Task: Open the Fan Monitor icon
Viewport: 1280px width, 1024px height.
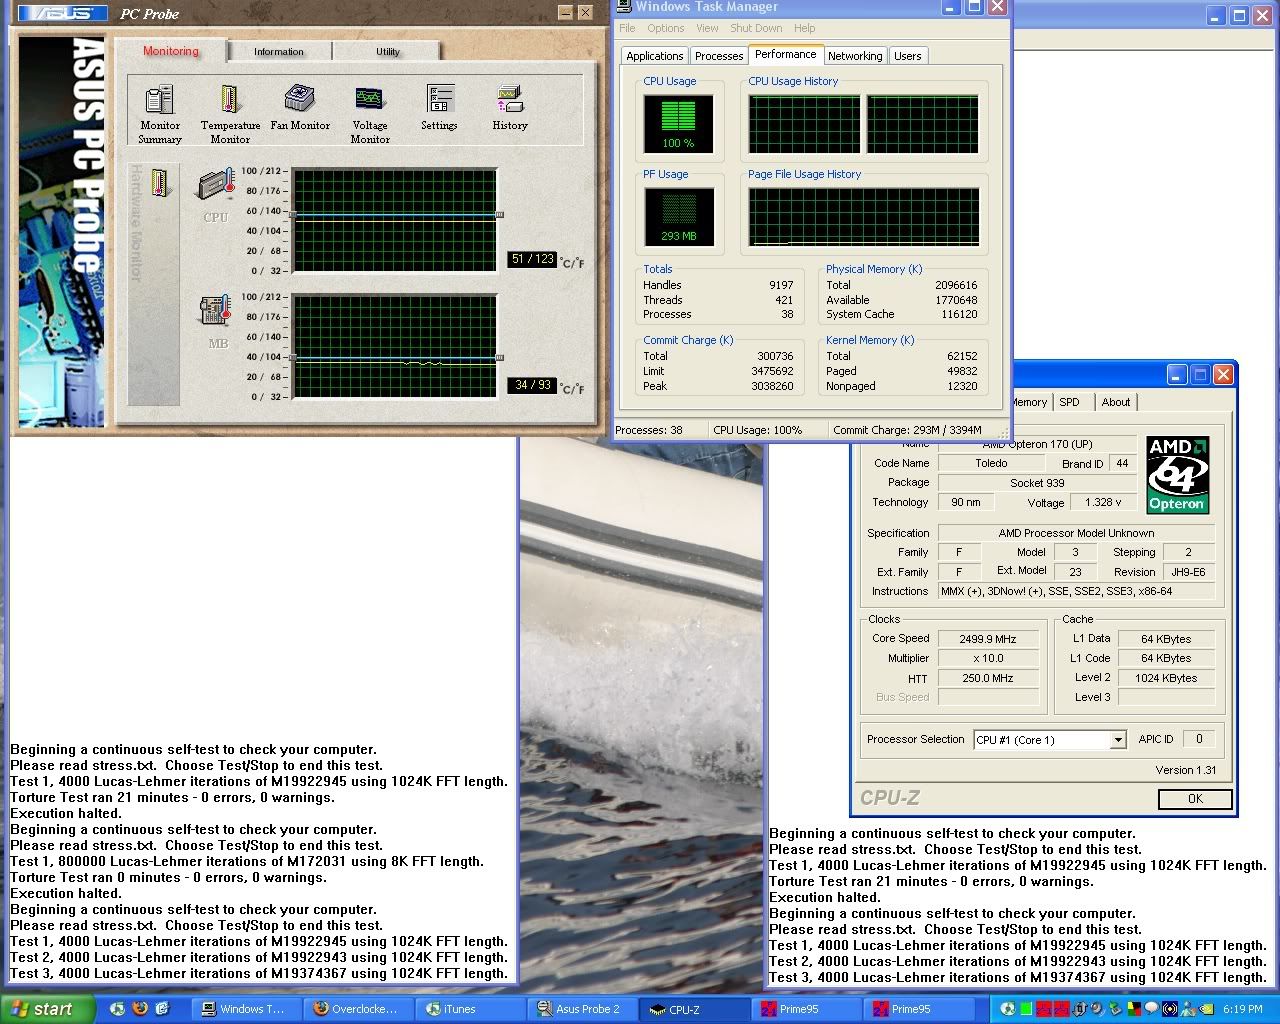Action: [x=300, y=108]
